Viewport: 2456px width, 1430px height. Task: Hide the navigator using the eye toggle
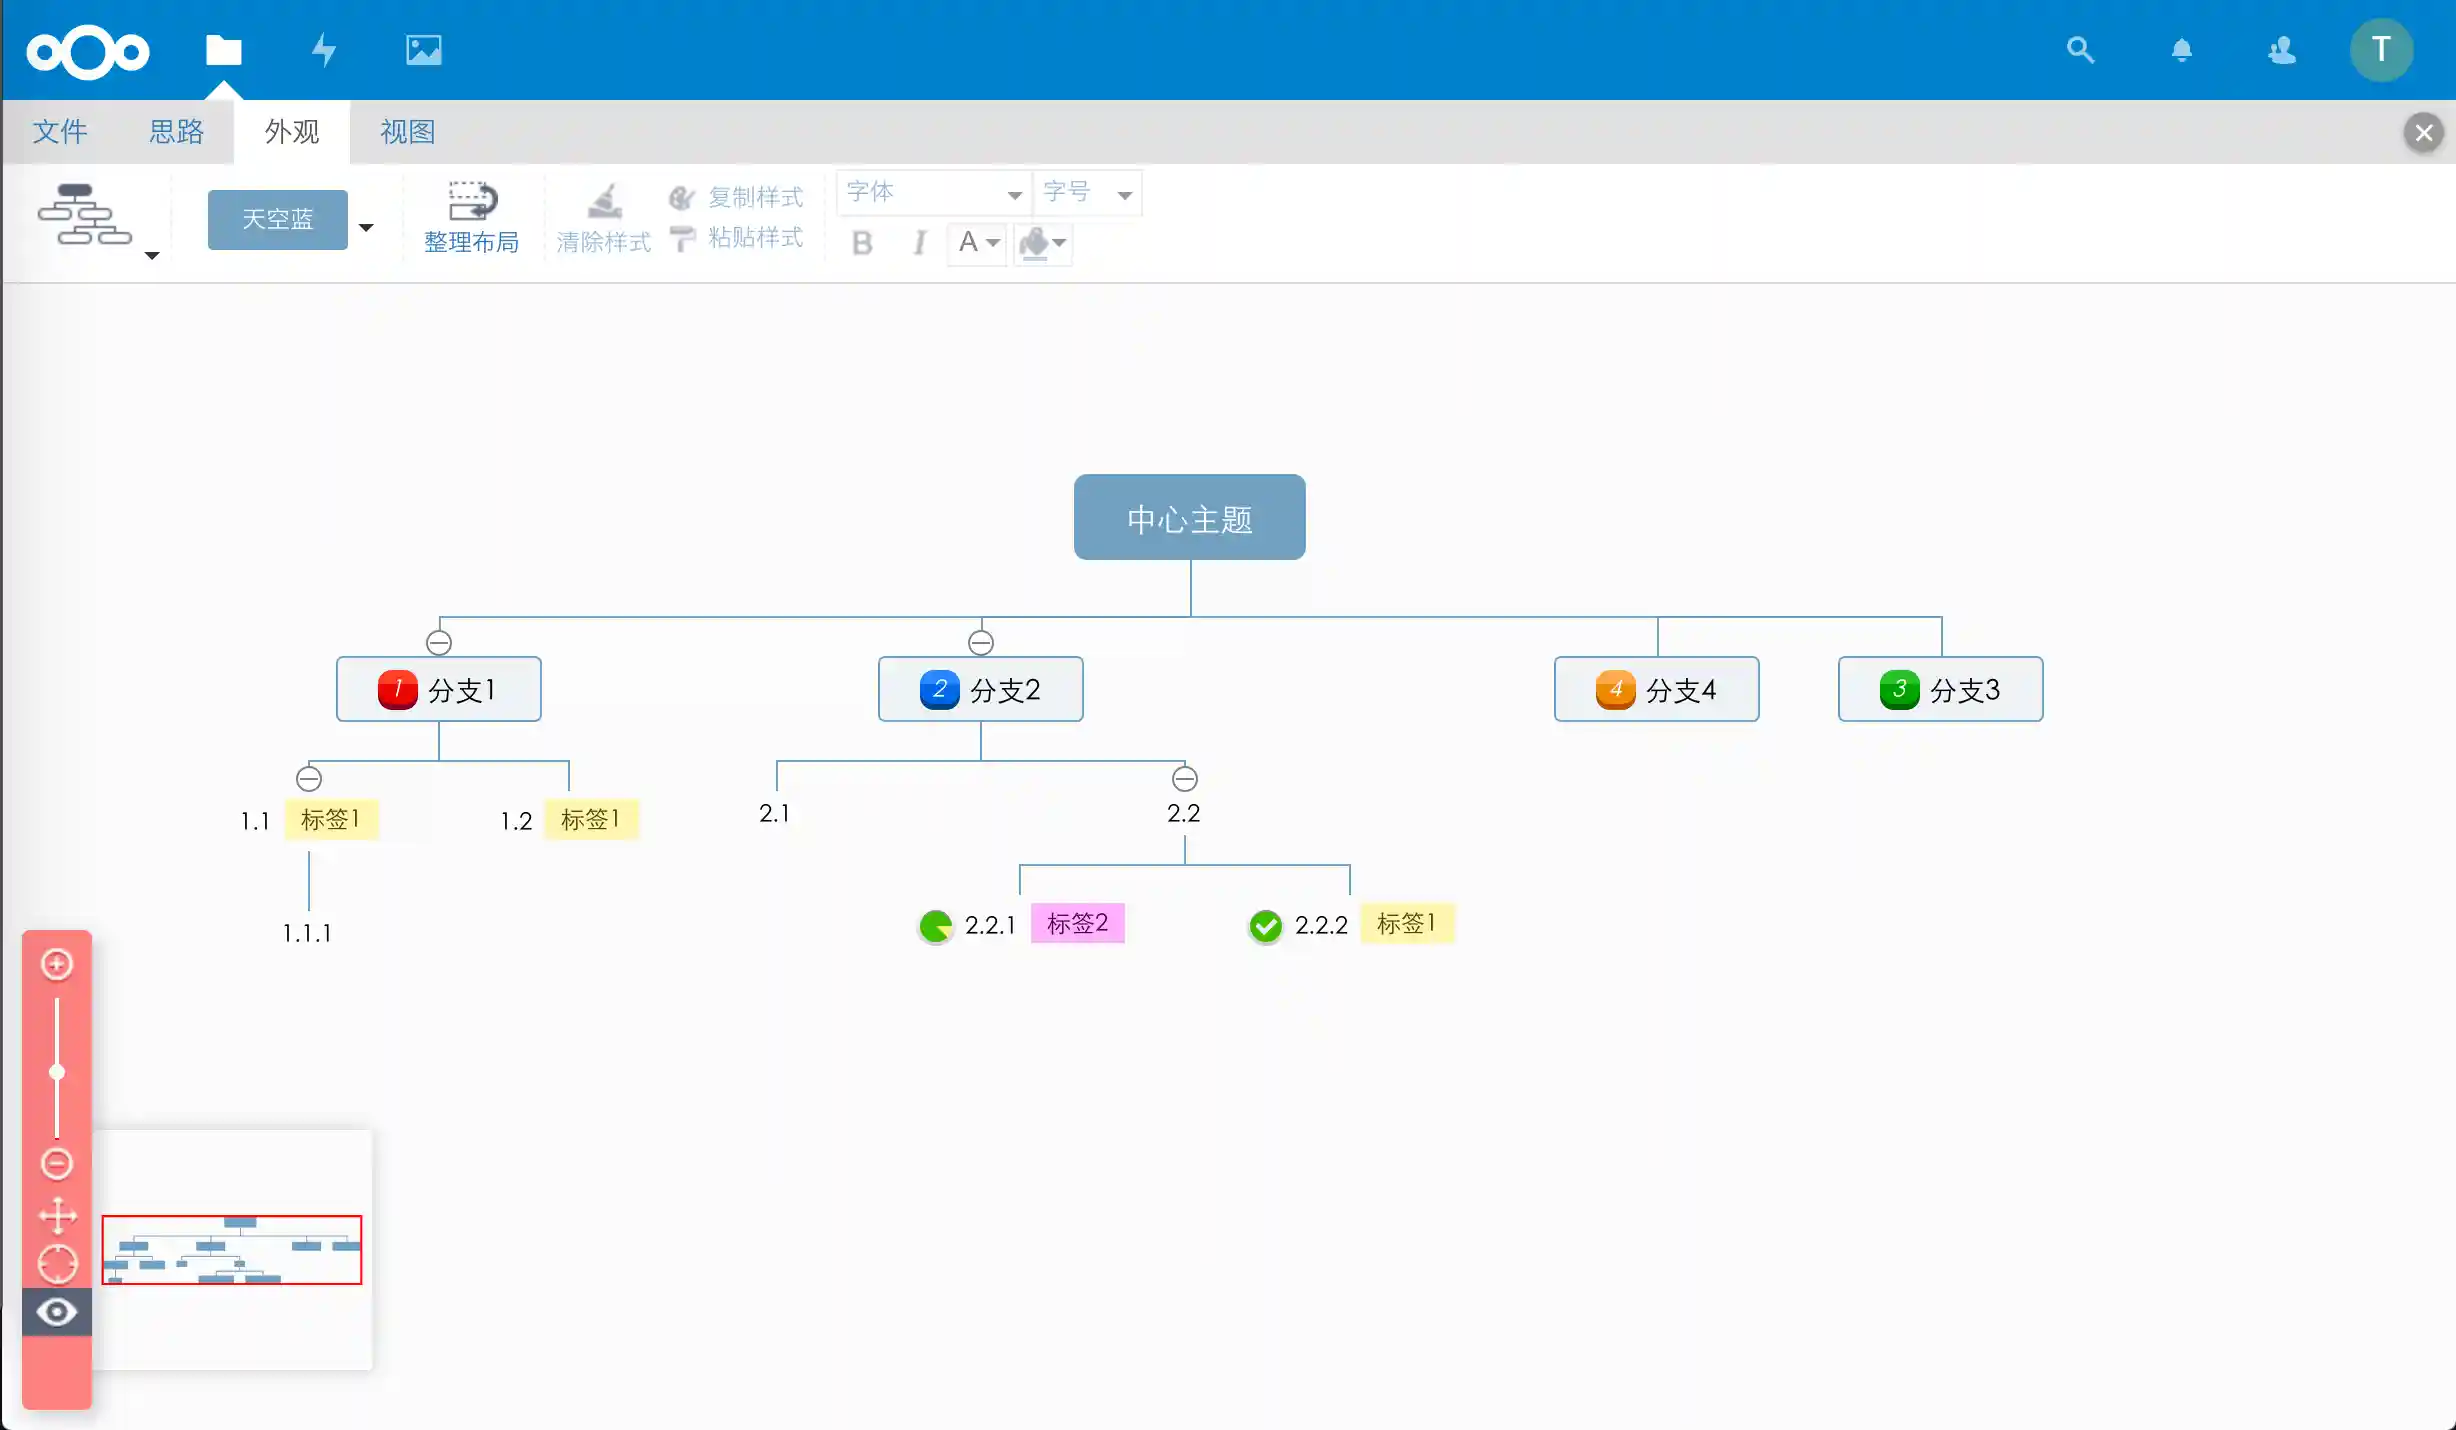coord(57,1311)
